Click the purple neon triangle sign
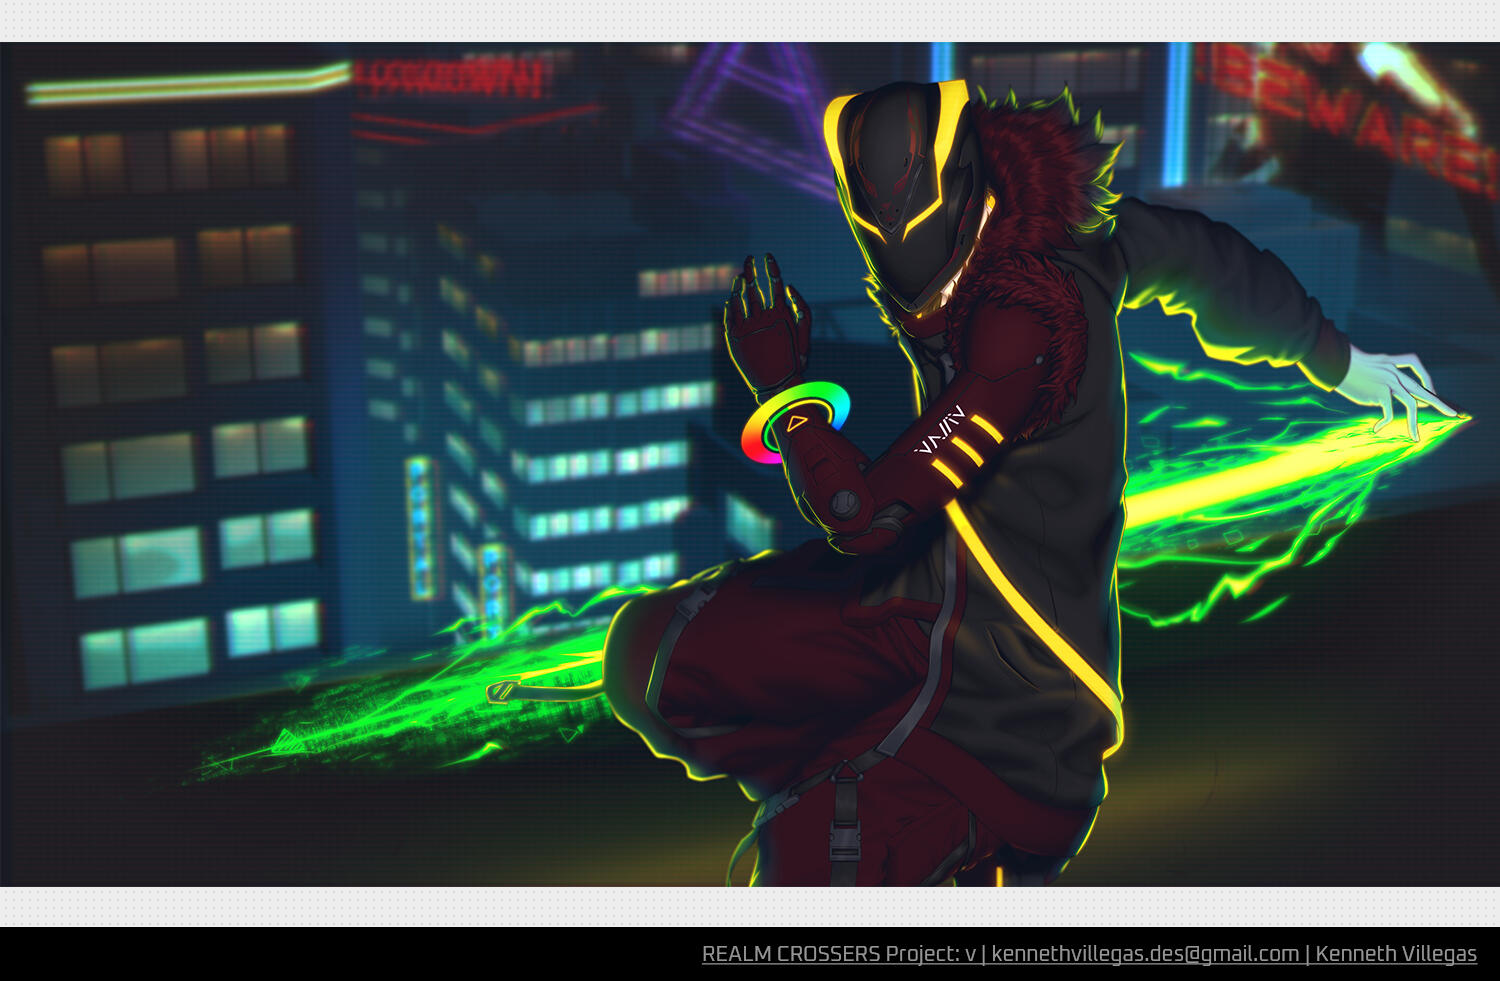The image size is (1500, 981). coord(740,100)
